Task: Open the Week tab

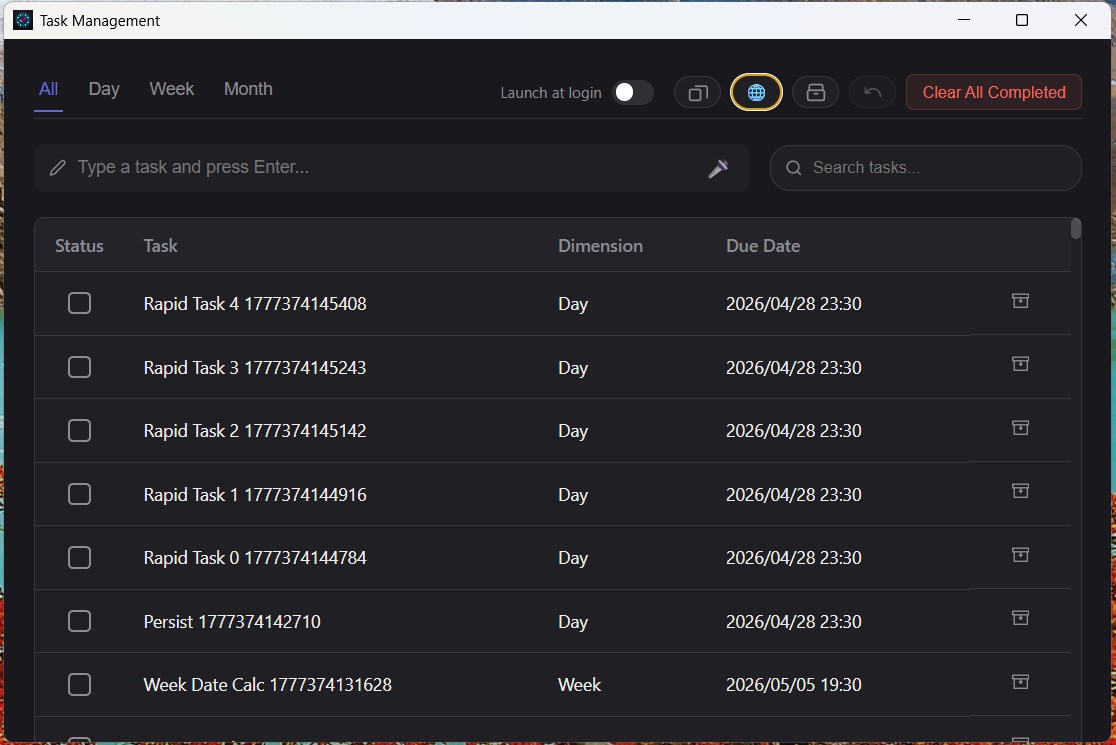Action: 172,89
